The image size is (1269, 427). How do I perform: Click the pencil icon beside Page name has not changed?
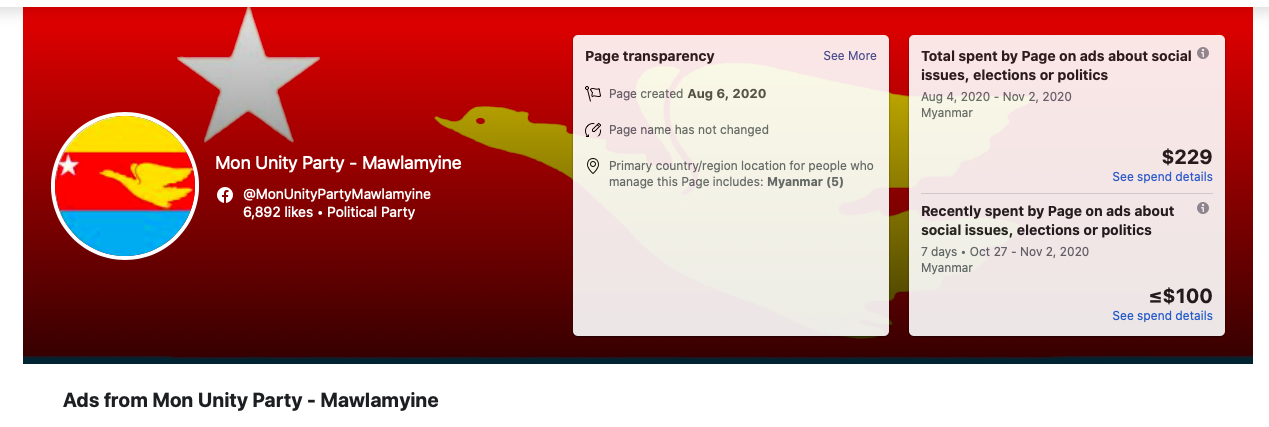pos(593,130)
